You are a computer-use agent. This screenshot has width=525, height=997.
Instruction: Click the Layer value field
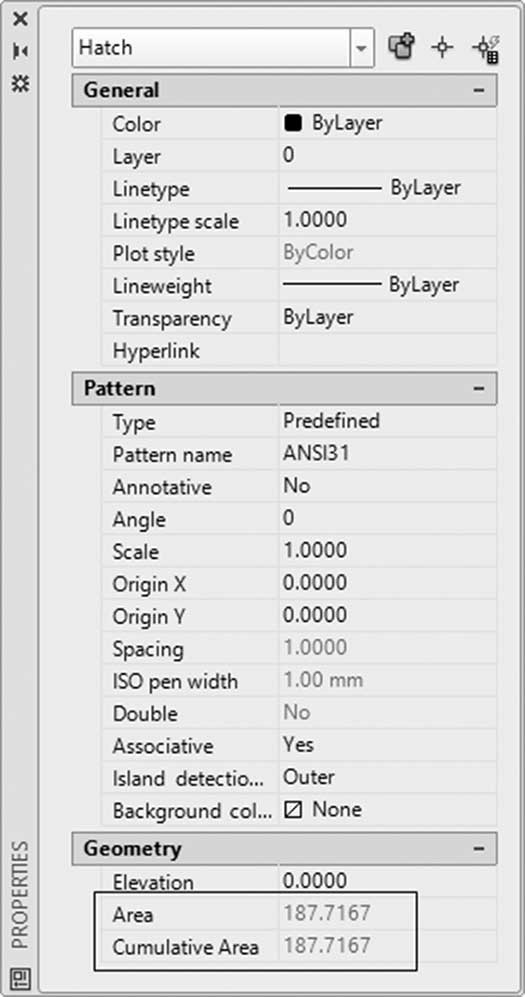point(388,156)
